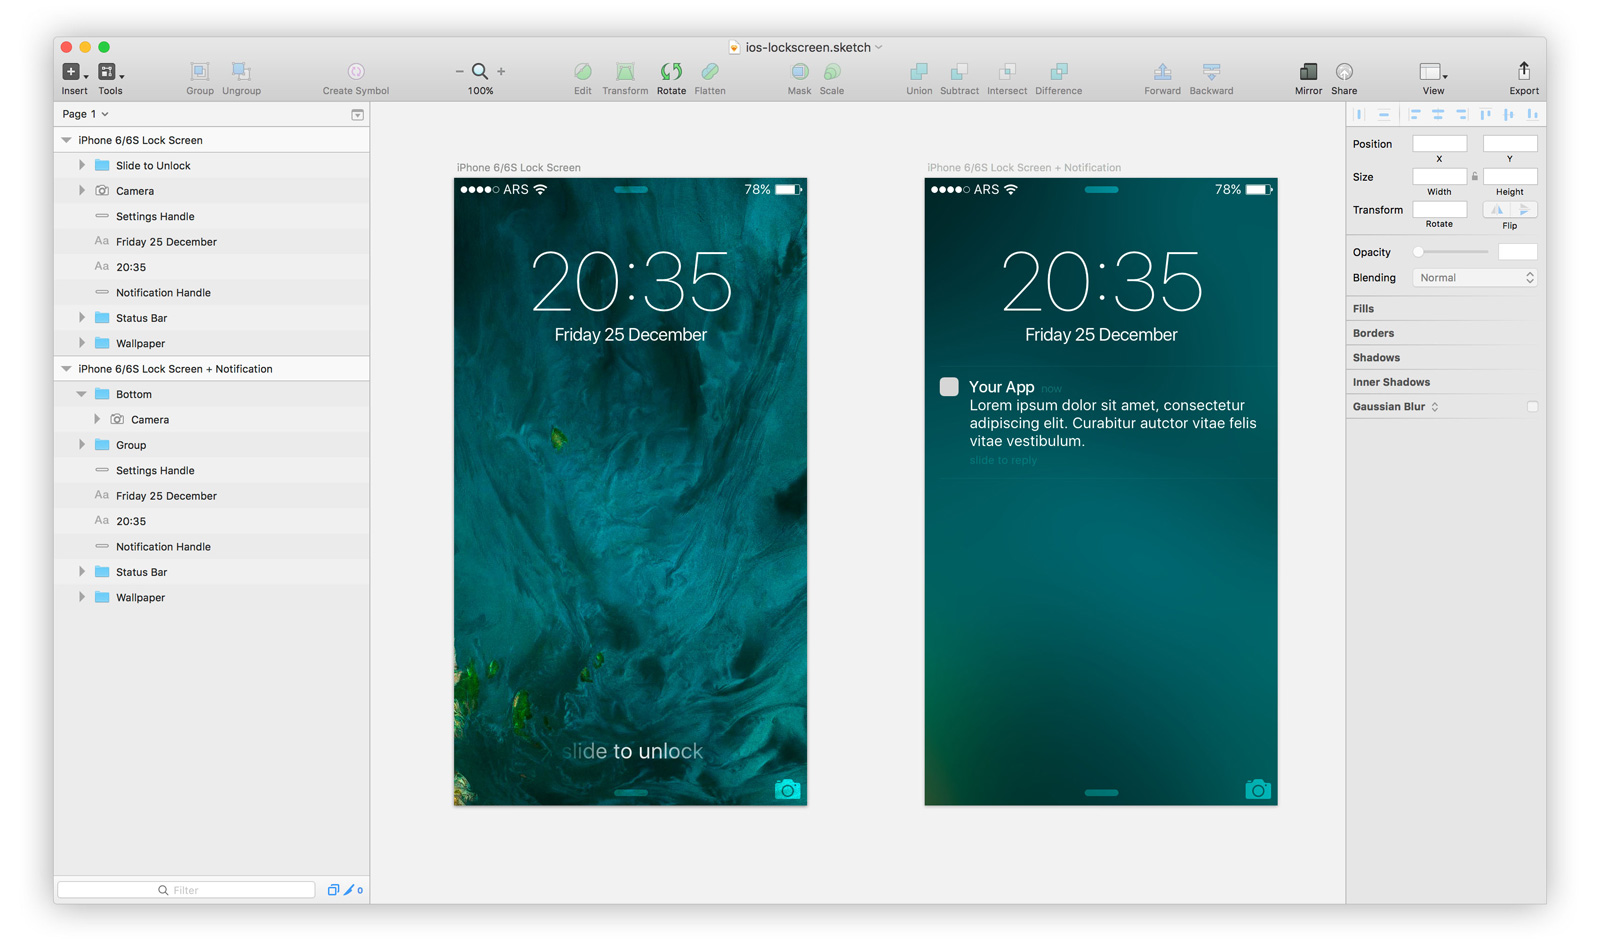This screenshot has height=941, width=1600.
Task: Zoom in with the plus button
Action: pos(500,71)
